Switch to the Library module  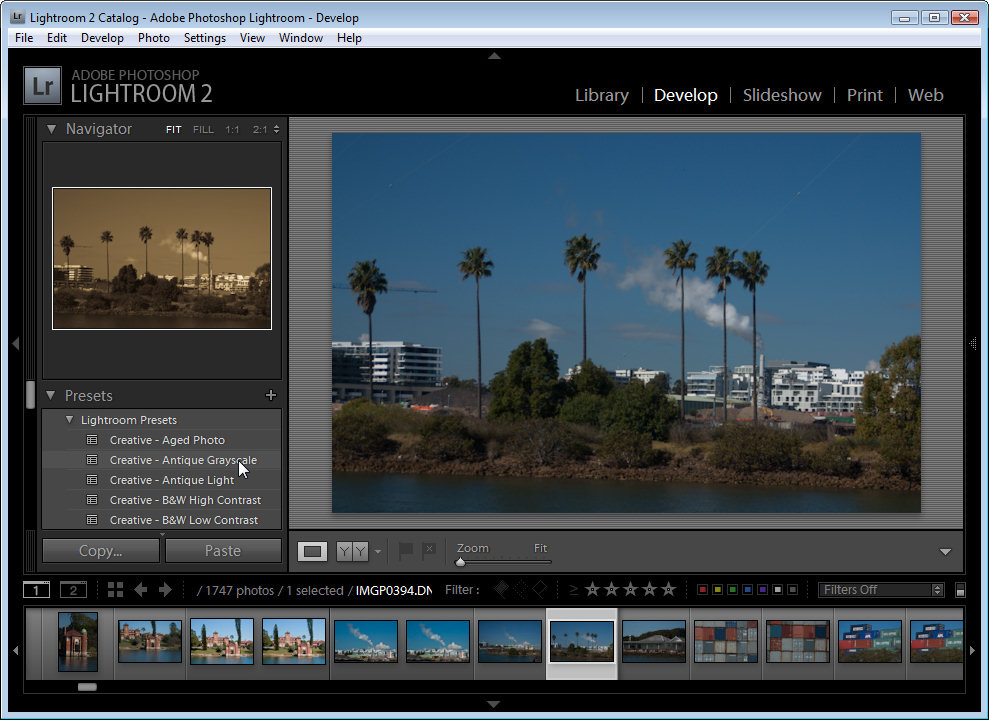(602, 95)
